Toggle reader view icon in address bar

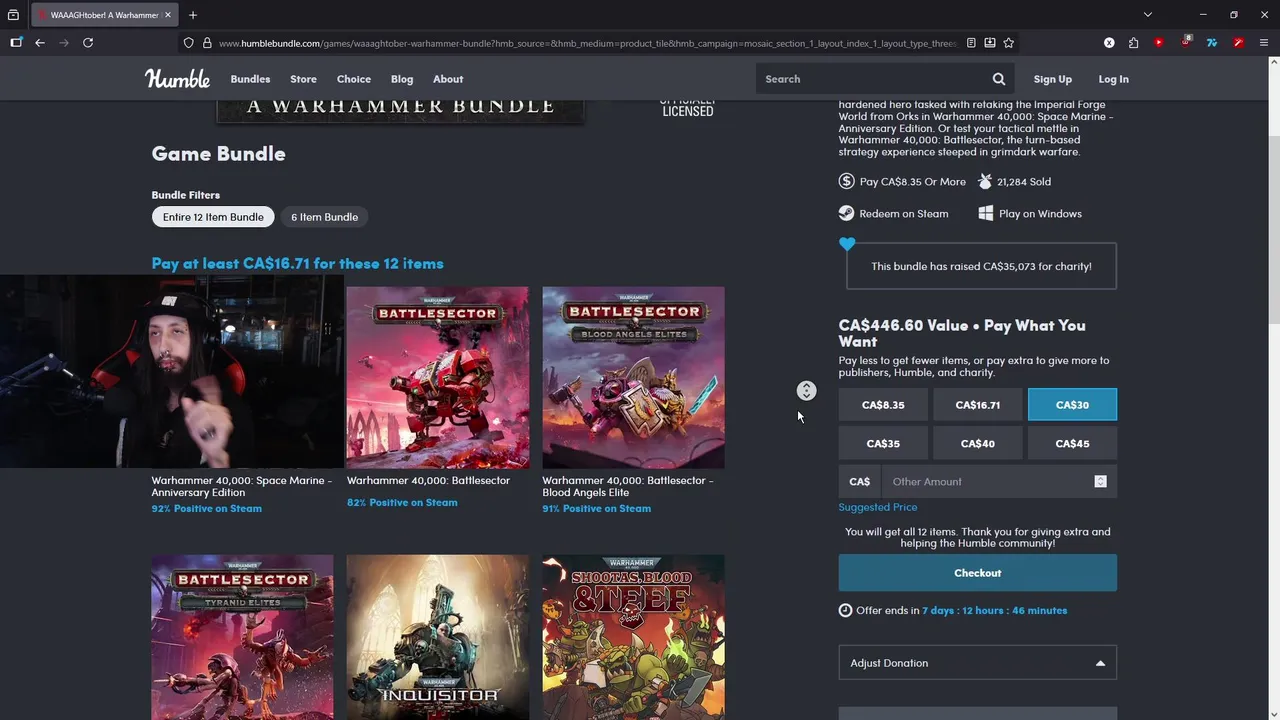(971, 43)
